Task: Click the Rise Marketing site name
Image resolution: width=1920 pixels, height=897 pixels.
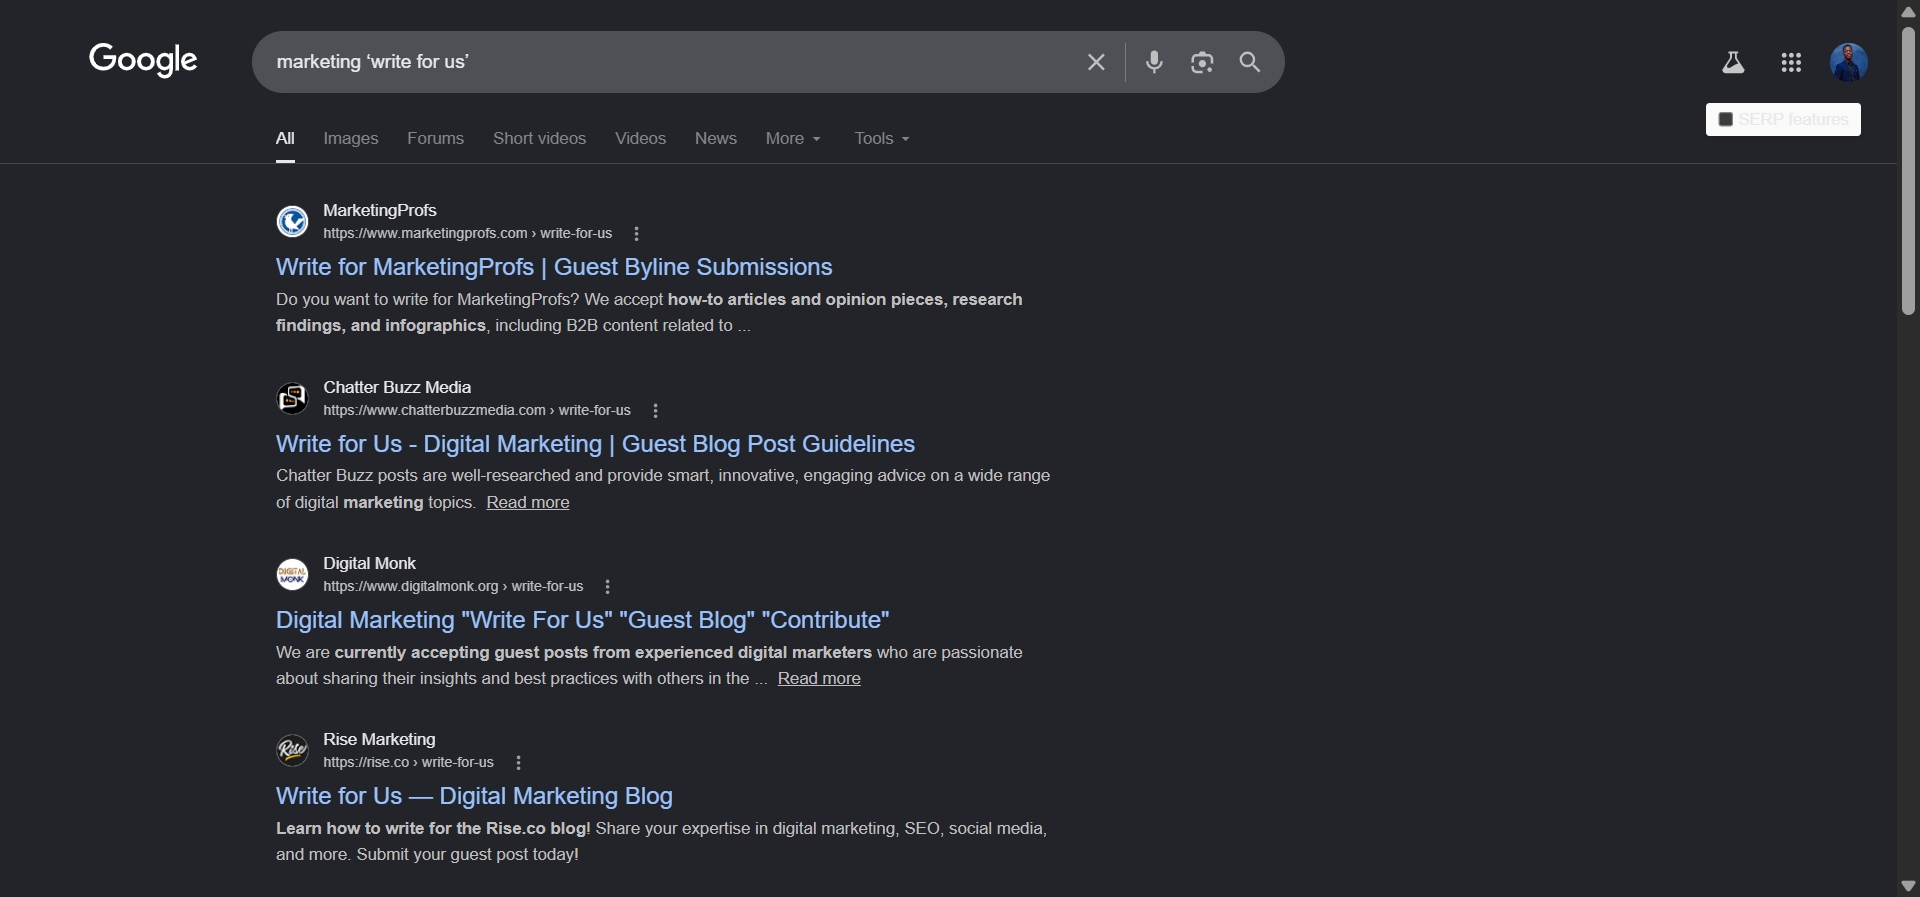Action: click(379, 739)
